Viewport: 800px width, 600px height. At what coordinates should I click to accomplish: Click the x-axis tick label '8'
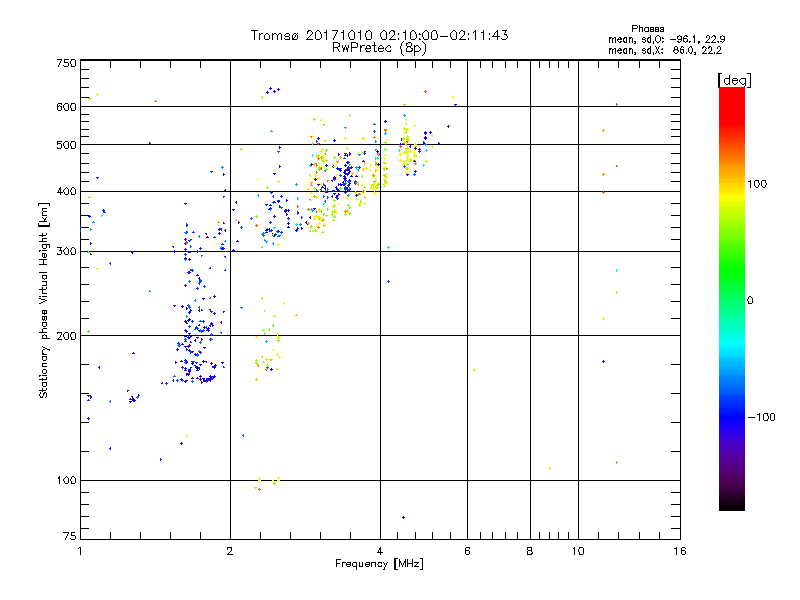click(530, 551)
